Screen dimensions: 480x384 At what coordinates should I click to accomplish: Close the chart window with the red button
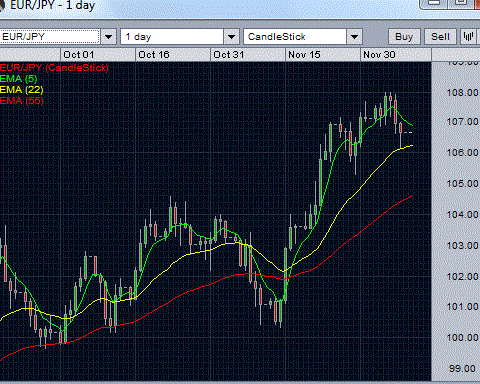click(478, 3)
